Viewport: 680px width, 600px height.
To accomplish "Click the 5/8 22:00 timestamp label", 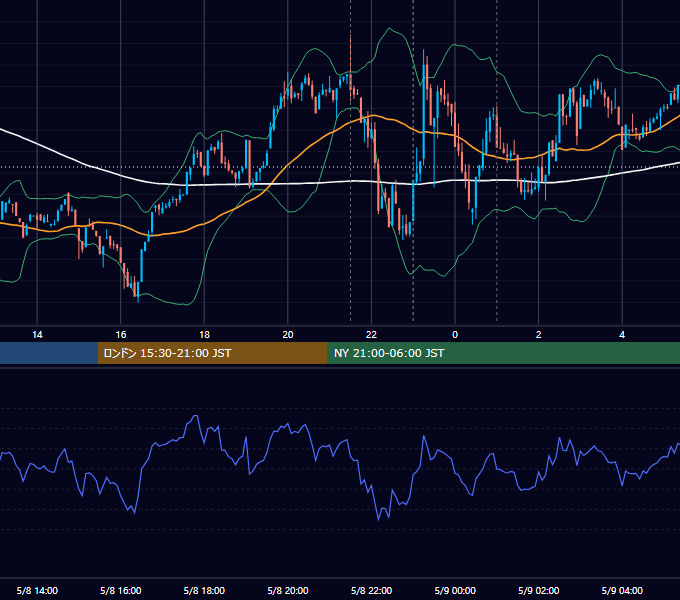I will coord(371,590).
